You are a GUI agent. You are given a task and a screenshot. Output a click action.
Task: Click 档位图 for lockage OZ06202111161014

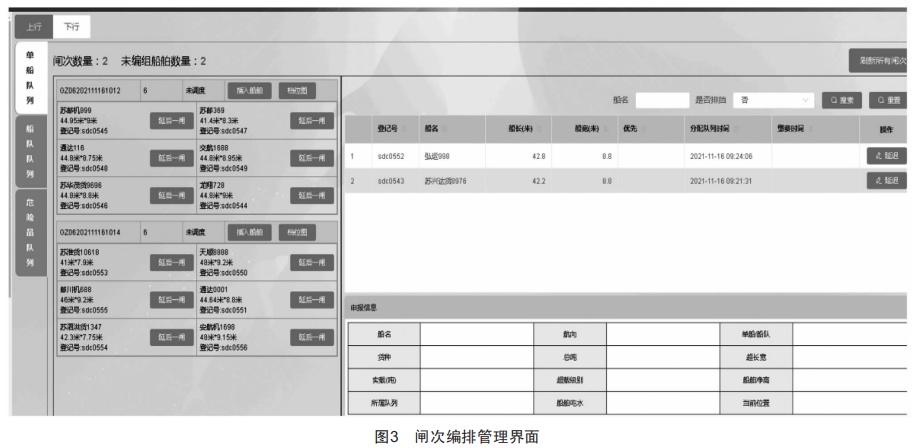tap(294, 231)
